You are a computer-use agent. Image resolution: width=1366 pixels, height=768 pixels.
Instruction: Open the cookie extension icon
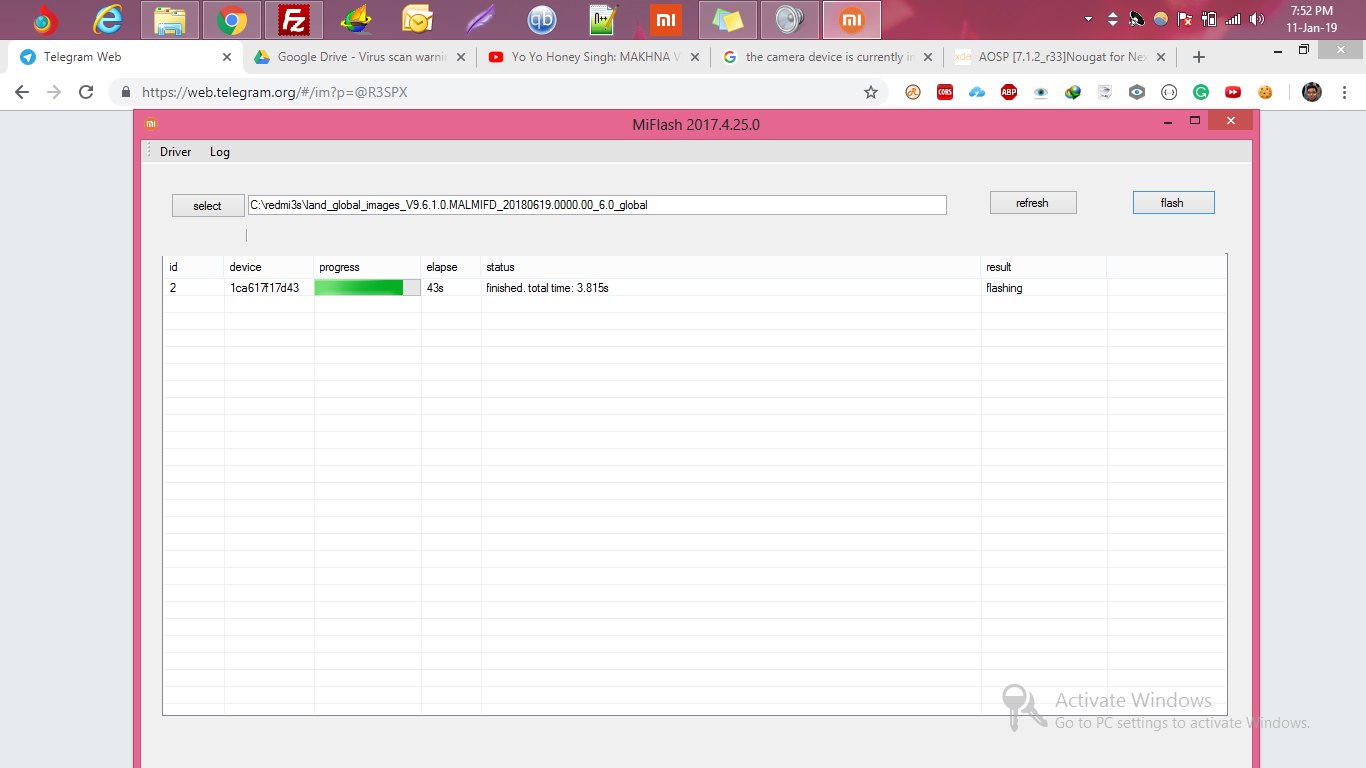1265,92
